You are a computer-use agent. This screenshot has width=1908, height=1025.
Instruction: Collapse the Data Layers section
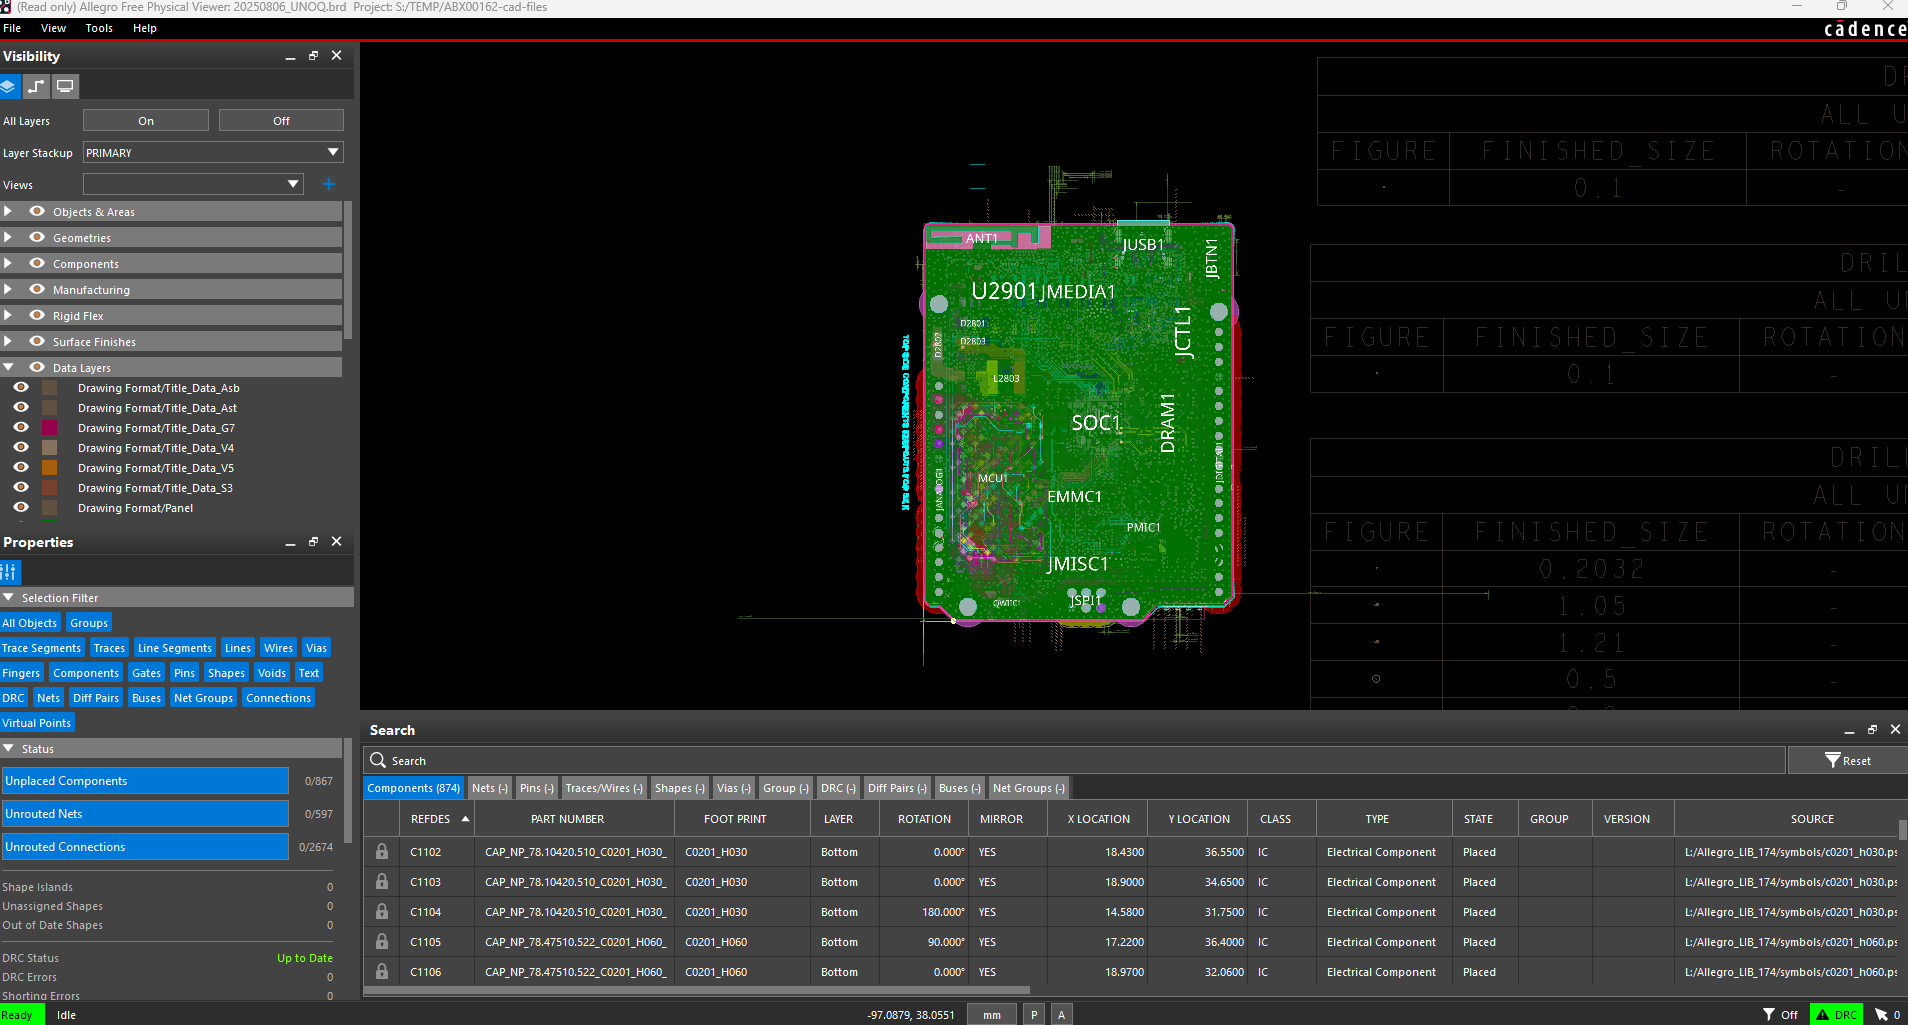8,368
